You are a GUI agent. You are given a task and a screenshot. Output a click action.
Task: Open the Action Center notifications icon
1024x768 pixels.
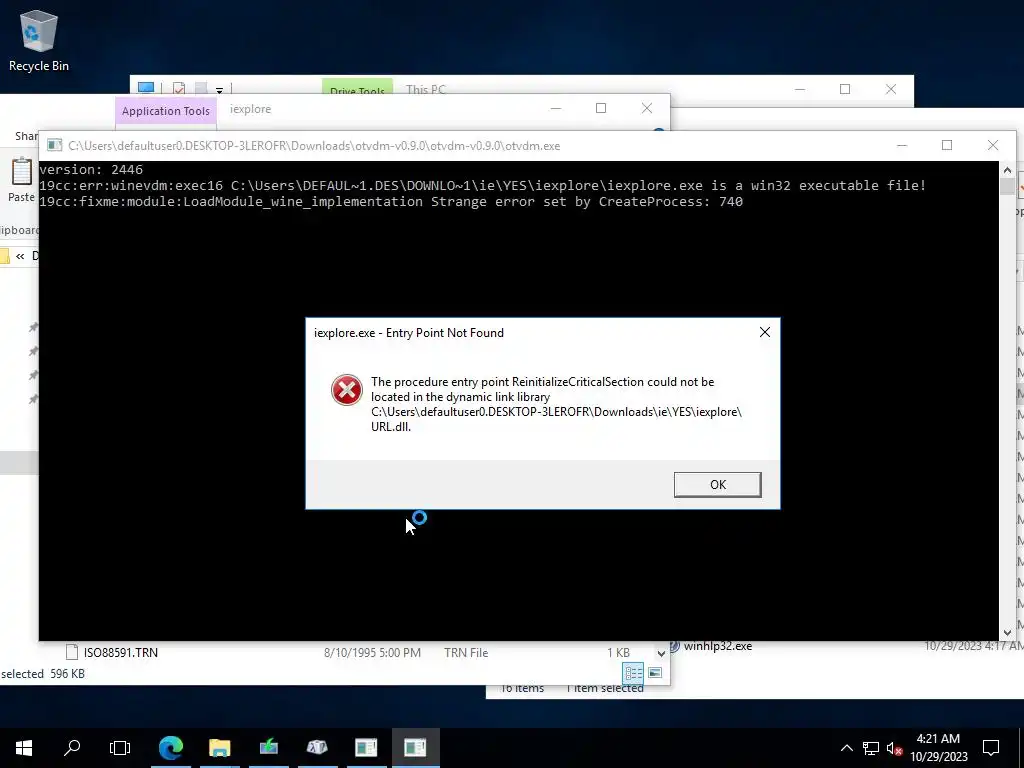pyautogui.click(x=991, y=748)
